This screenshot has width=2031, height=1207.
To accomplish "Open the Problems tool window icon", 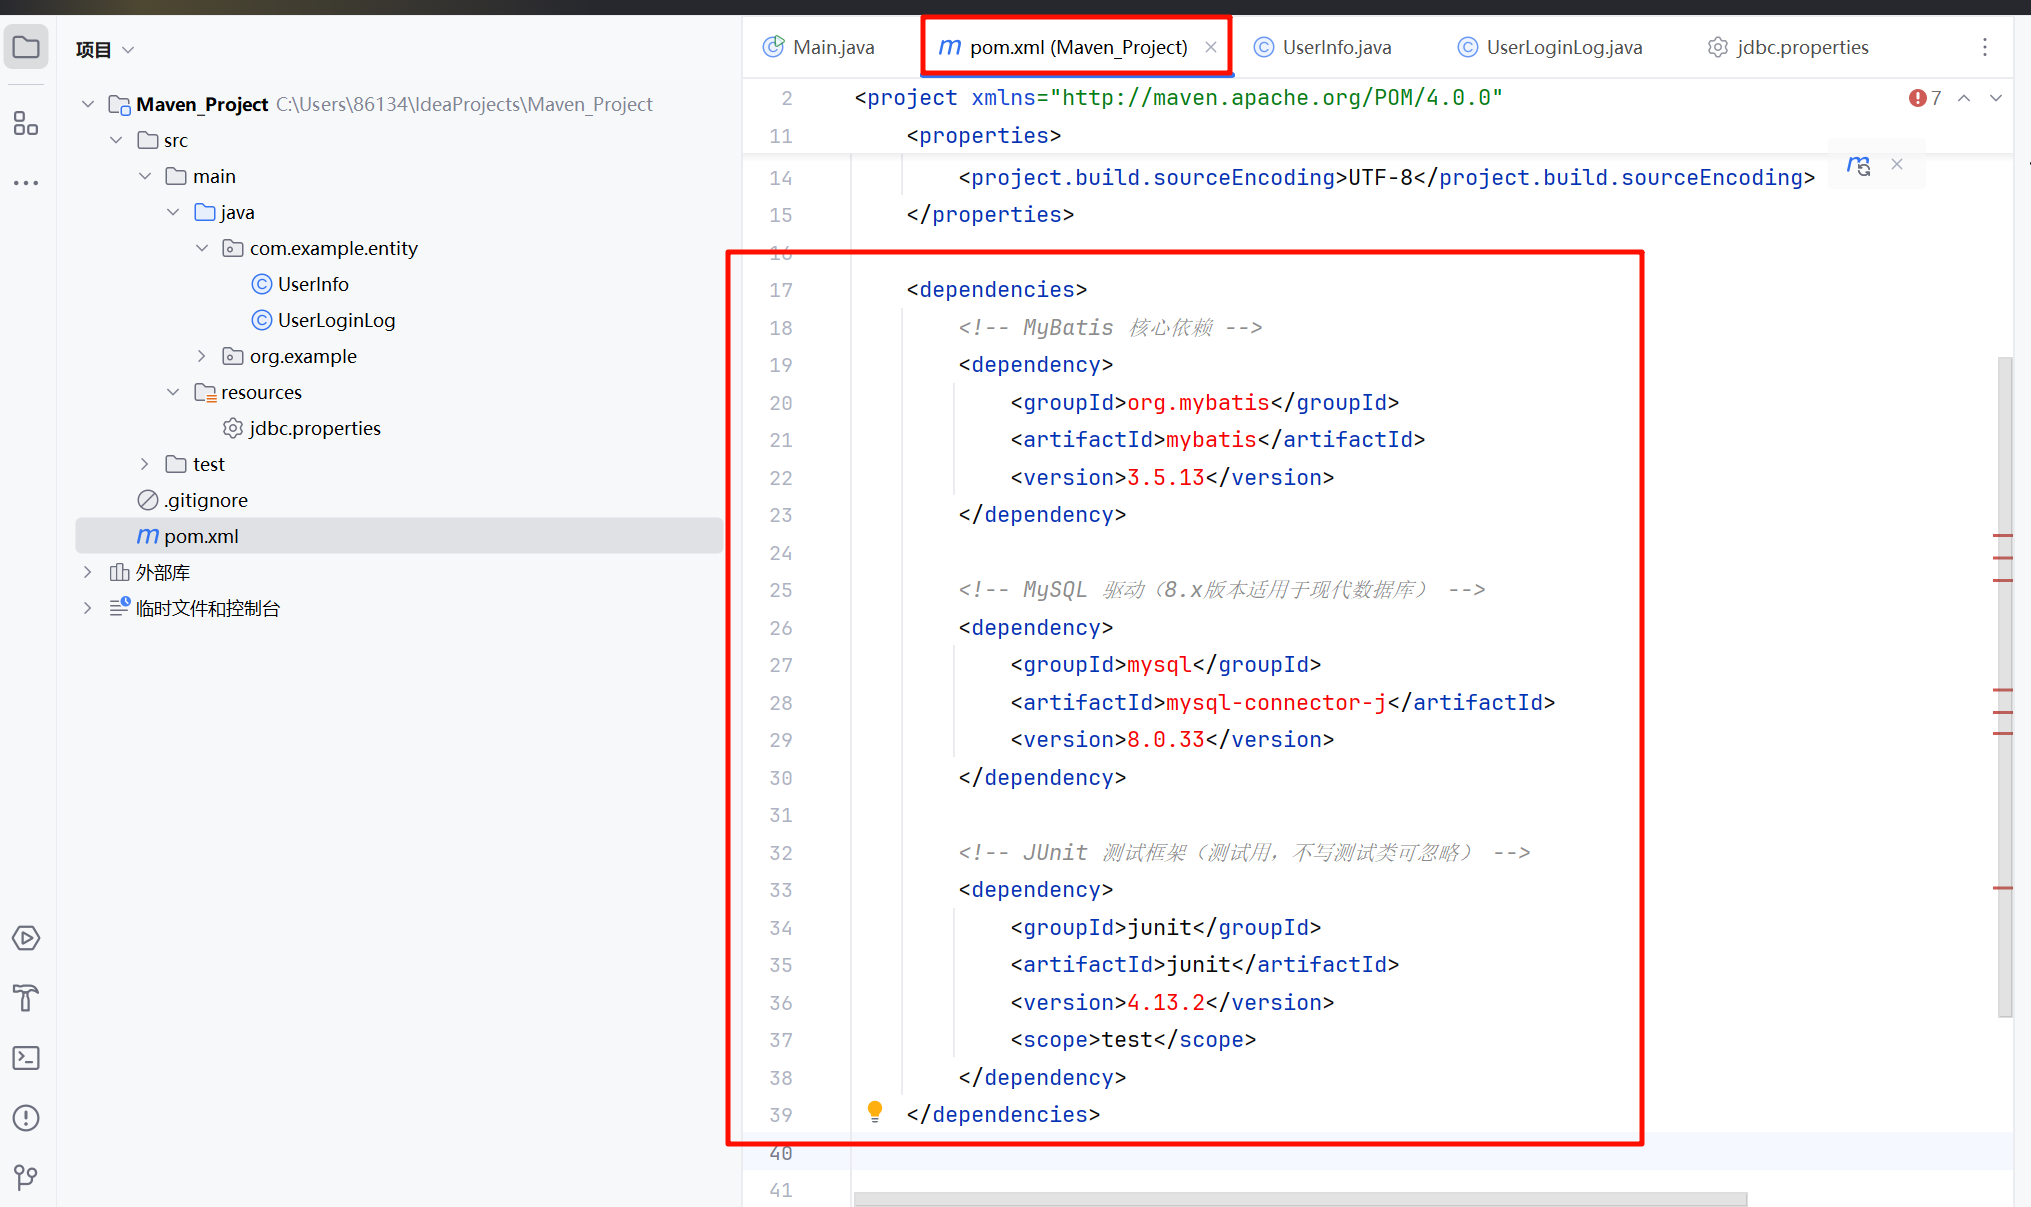I will click(26, 1118).
